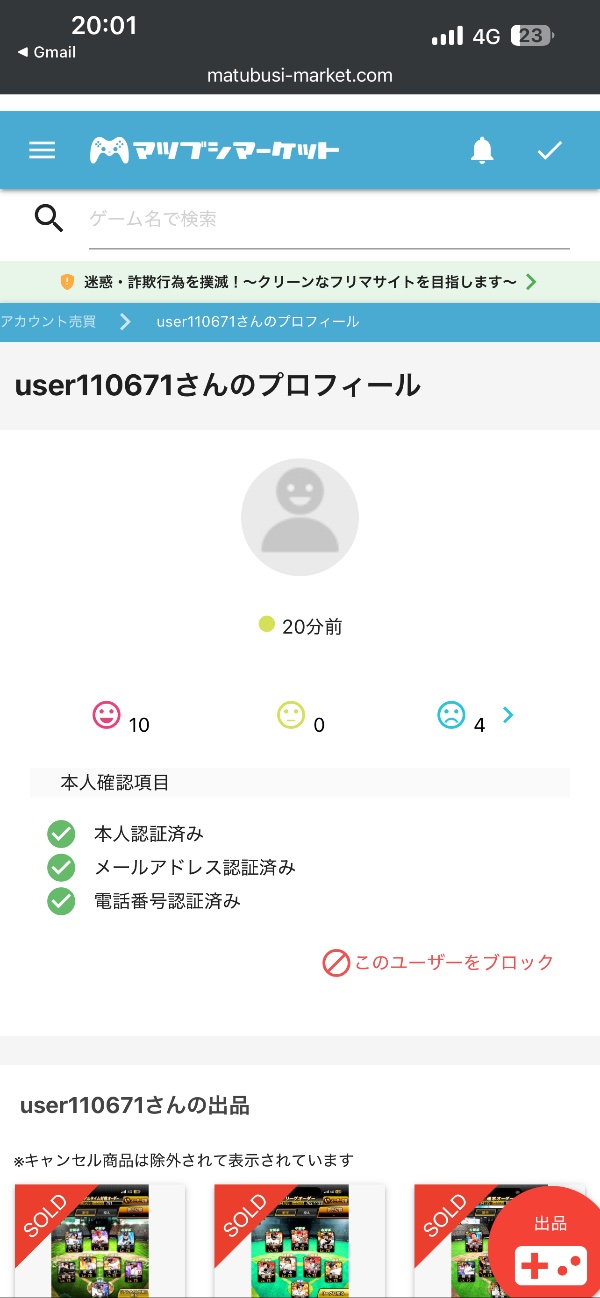The height and width of the screenshot is (1298, 600).
Task: Open the notification bell
Action: (x=482, y=150)
